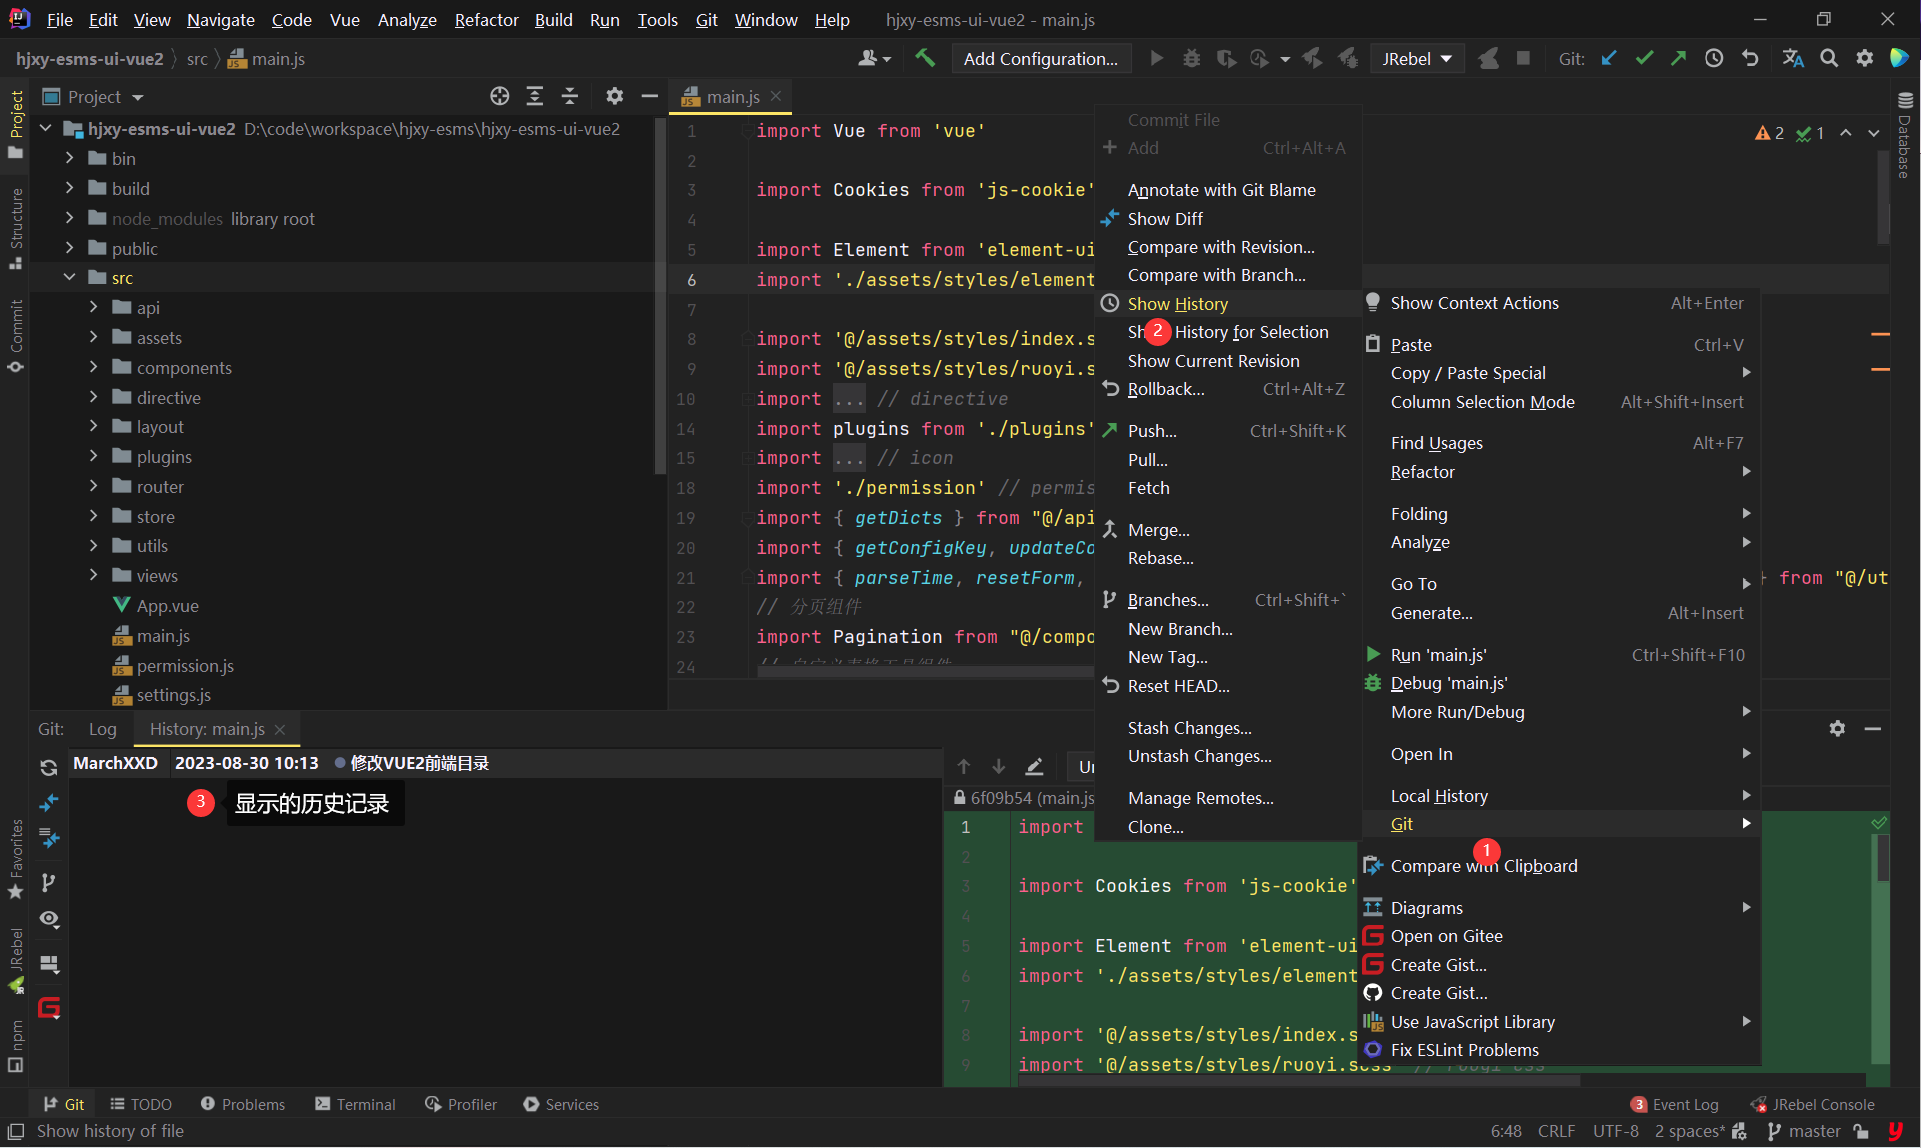Screen dimensions: 1921x1148
Task: Click Add Configuration... button
Action: (x=1040, y=58)
